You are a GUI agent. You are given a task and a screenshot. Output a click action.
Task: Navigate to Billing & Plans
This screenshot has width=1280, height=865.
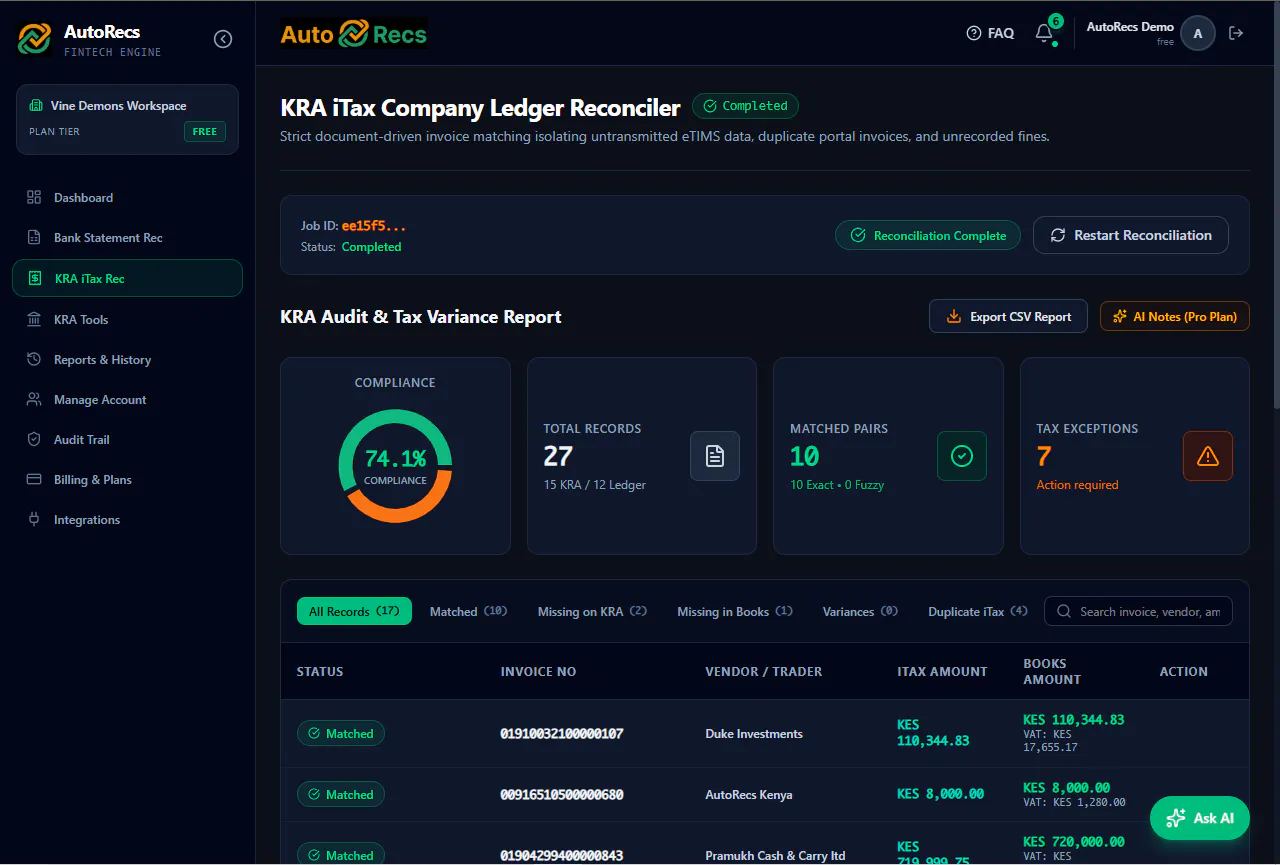(x=127, y=480)
